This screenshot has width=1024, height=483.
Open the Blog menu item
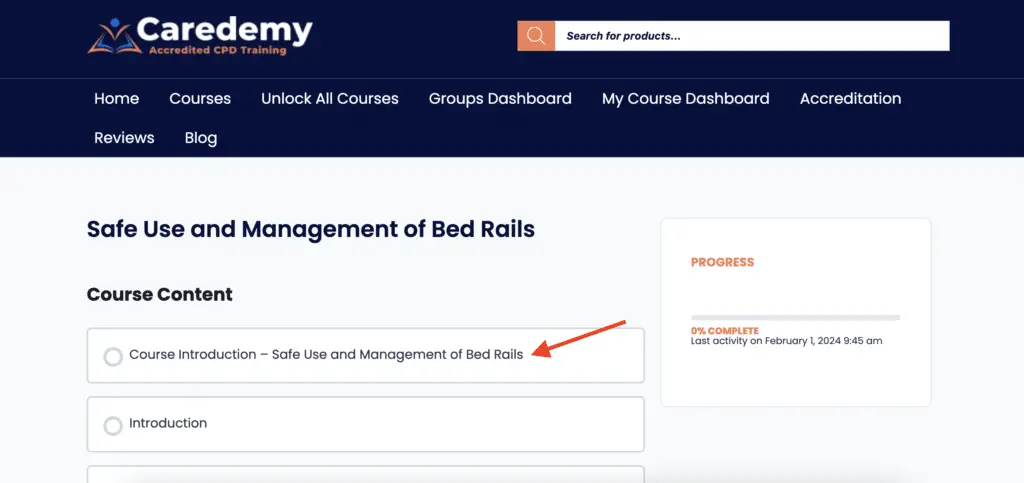coord(201,138)
